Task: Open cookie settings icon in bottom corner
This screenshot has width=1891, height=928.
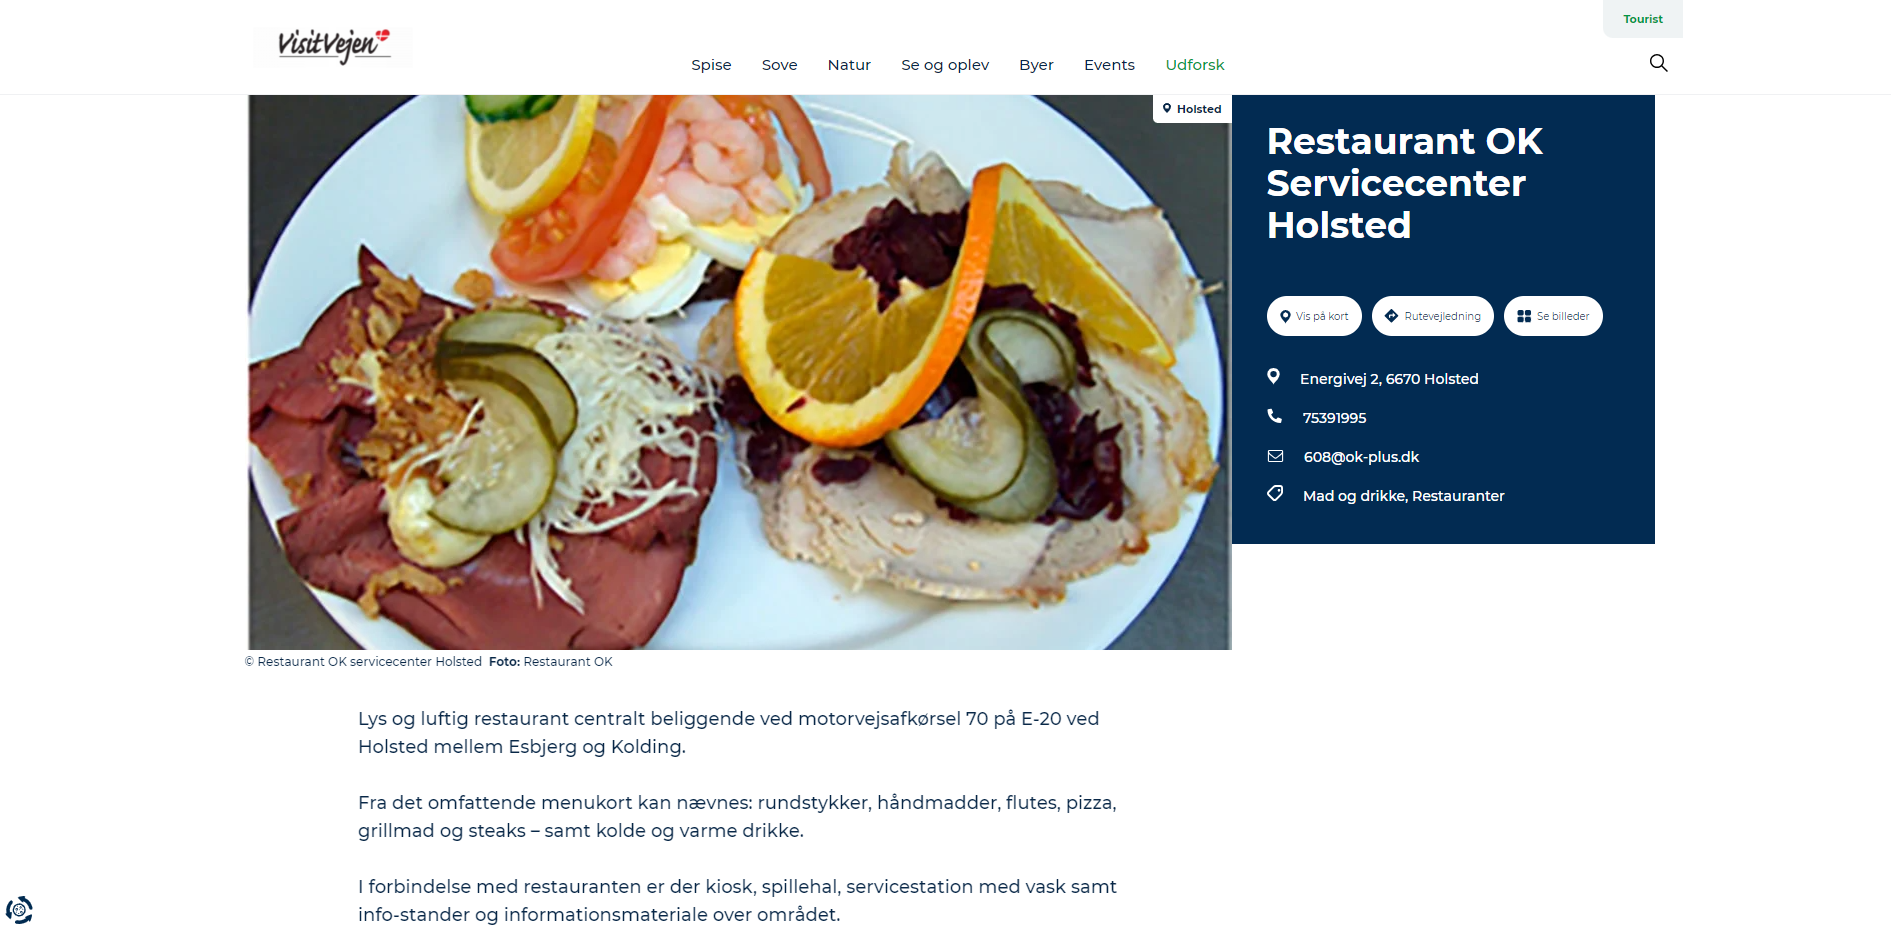Action: [19, 910]
